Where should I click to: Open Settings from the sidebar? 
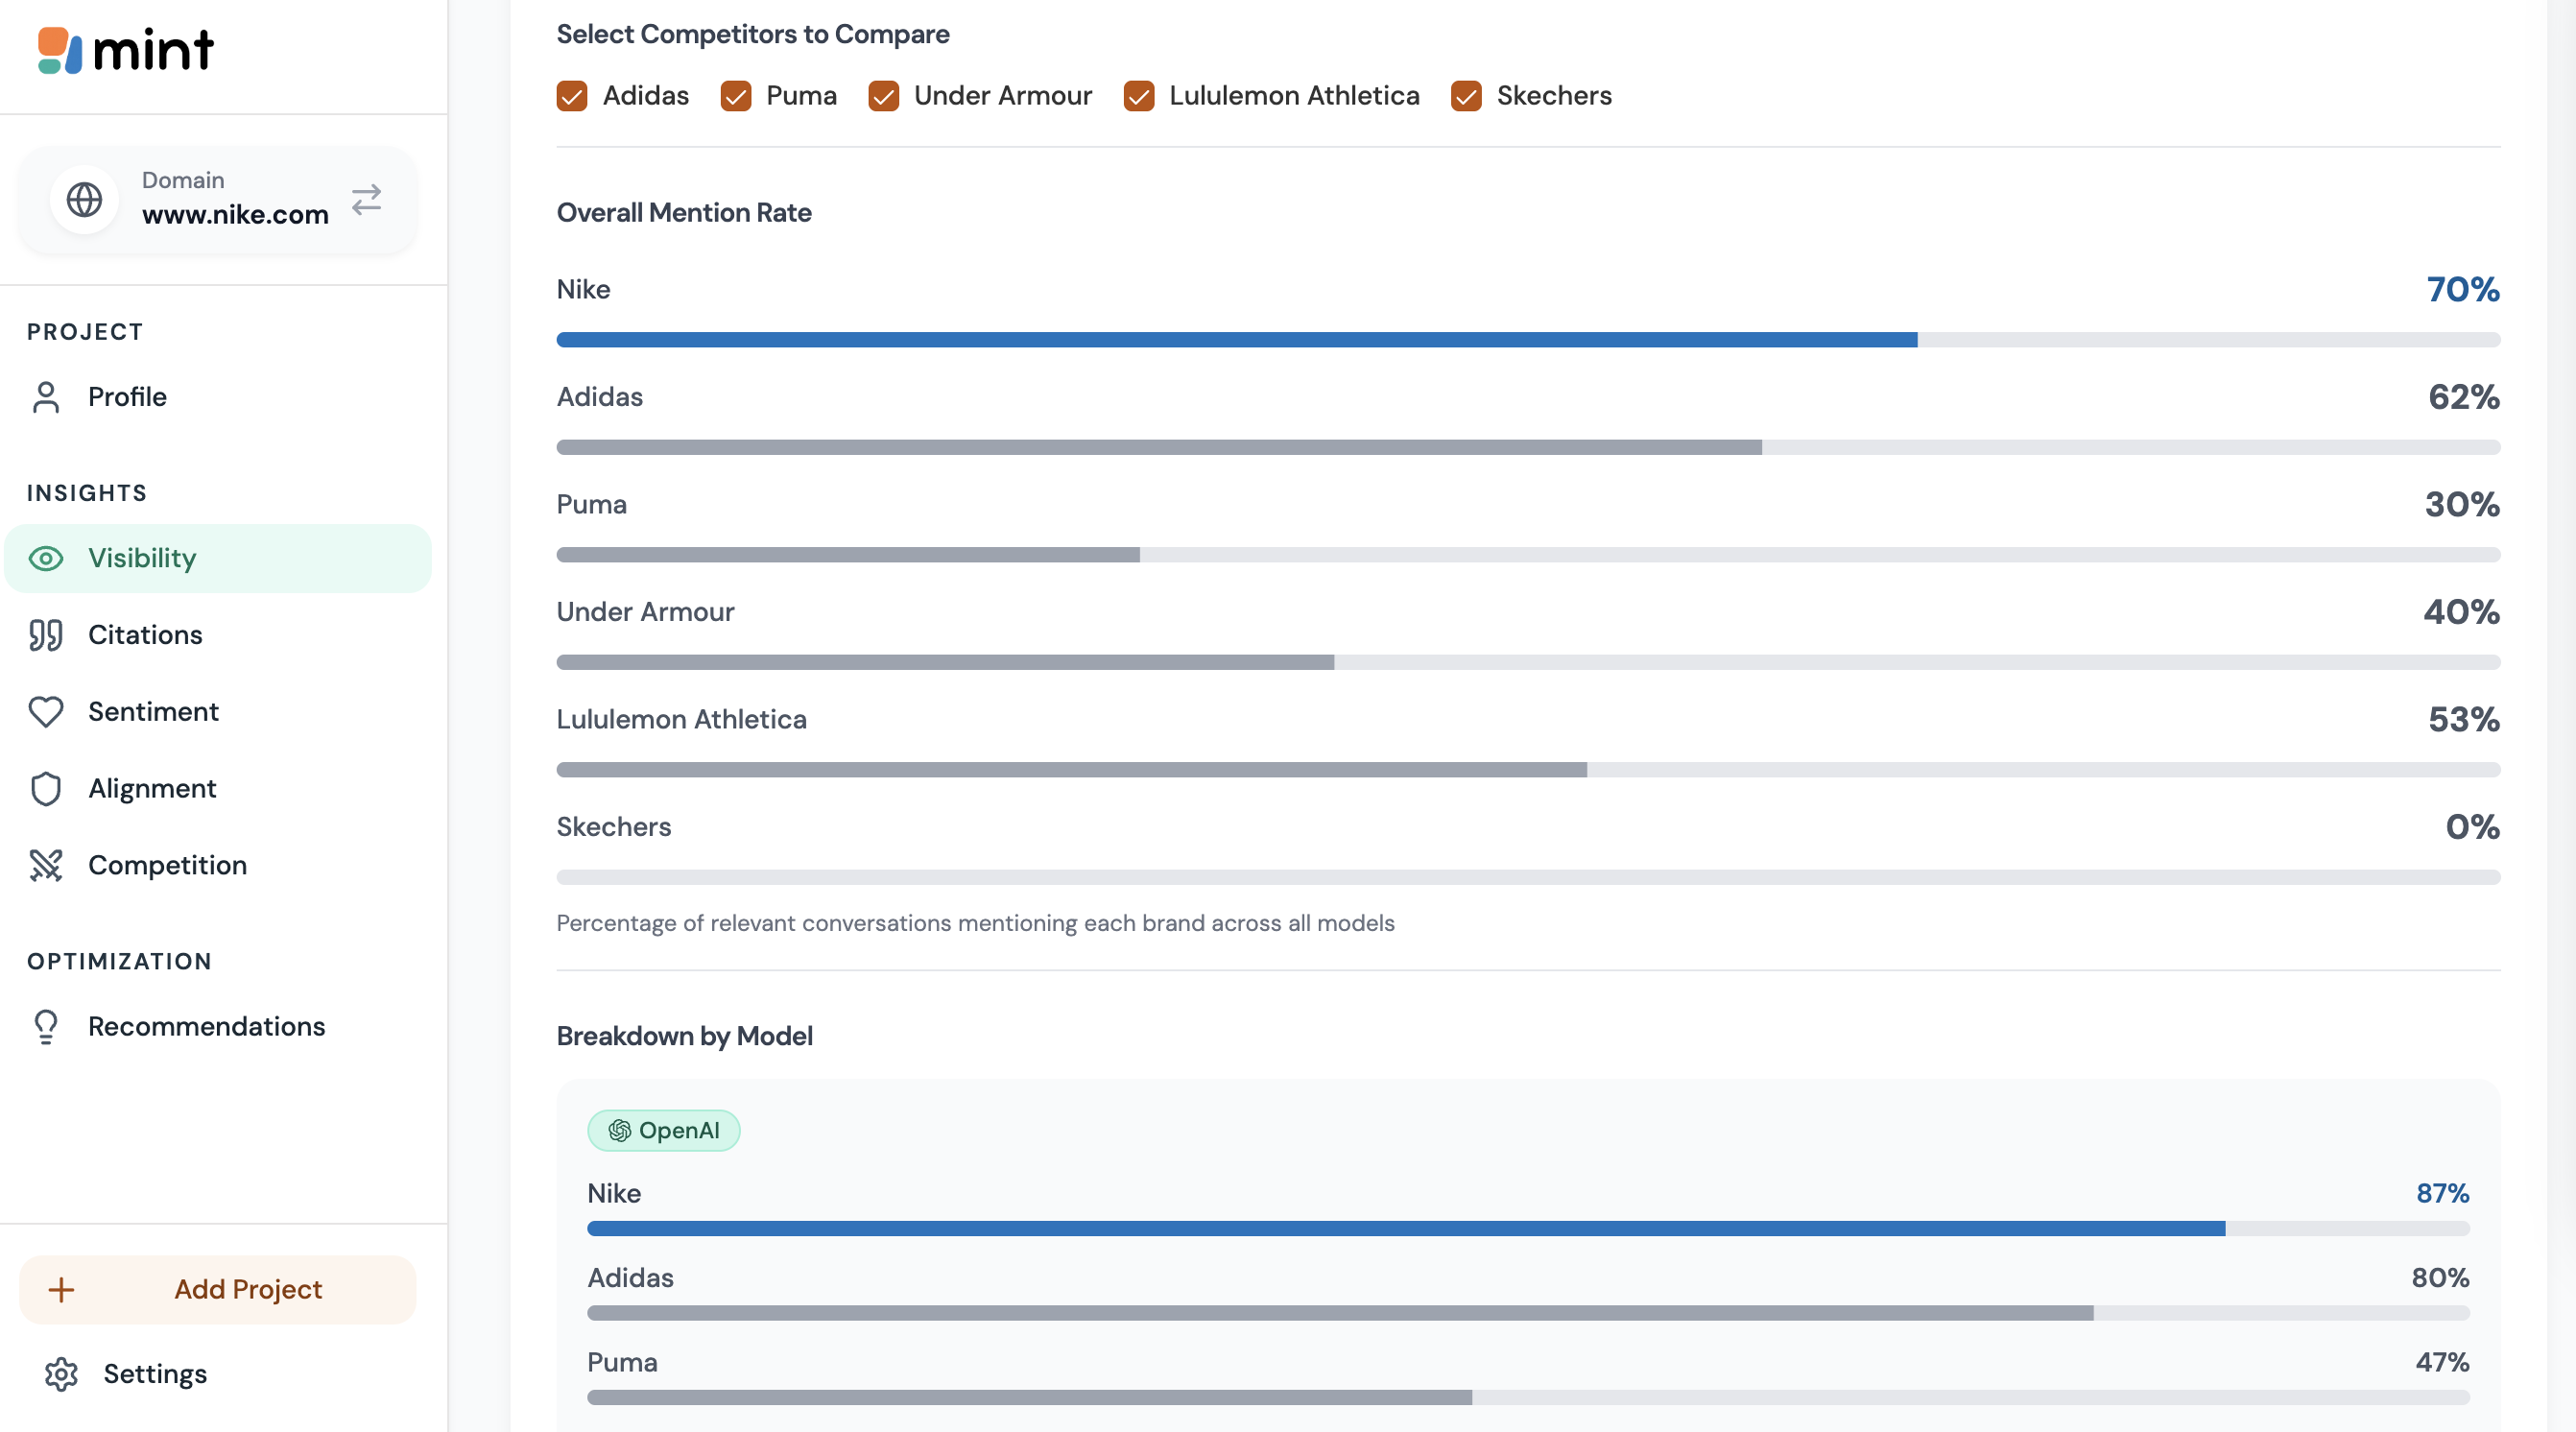155,1375
